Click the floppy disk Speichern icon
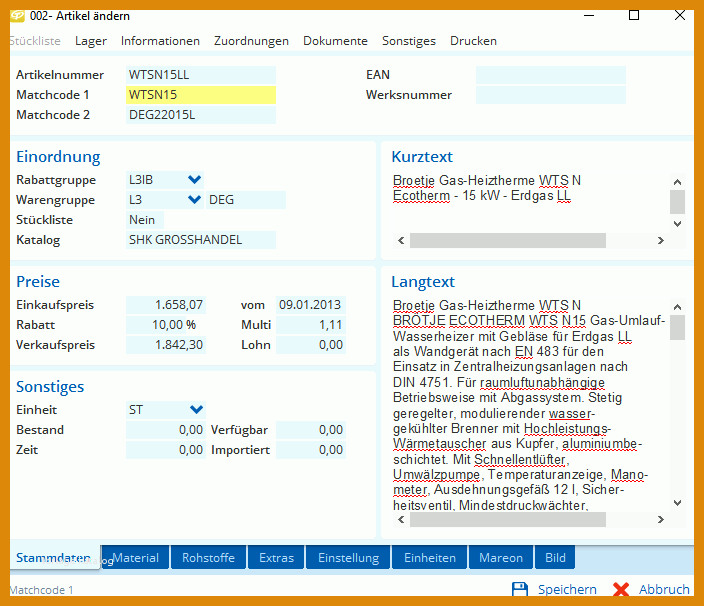Viewport: 704px width, 606px height. coord(519,589)
